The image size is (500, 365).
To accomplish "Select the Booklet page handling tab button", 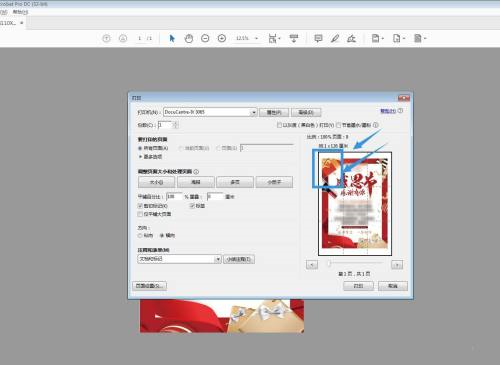I will pos(274,182).
